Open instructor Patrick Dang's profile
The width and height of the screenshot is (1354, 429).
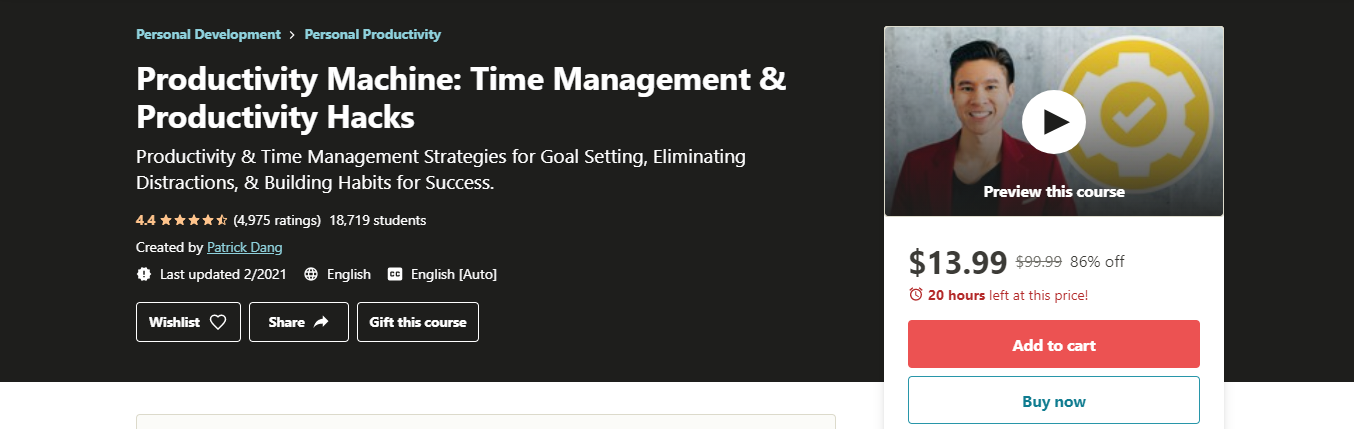point(245,247)
